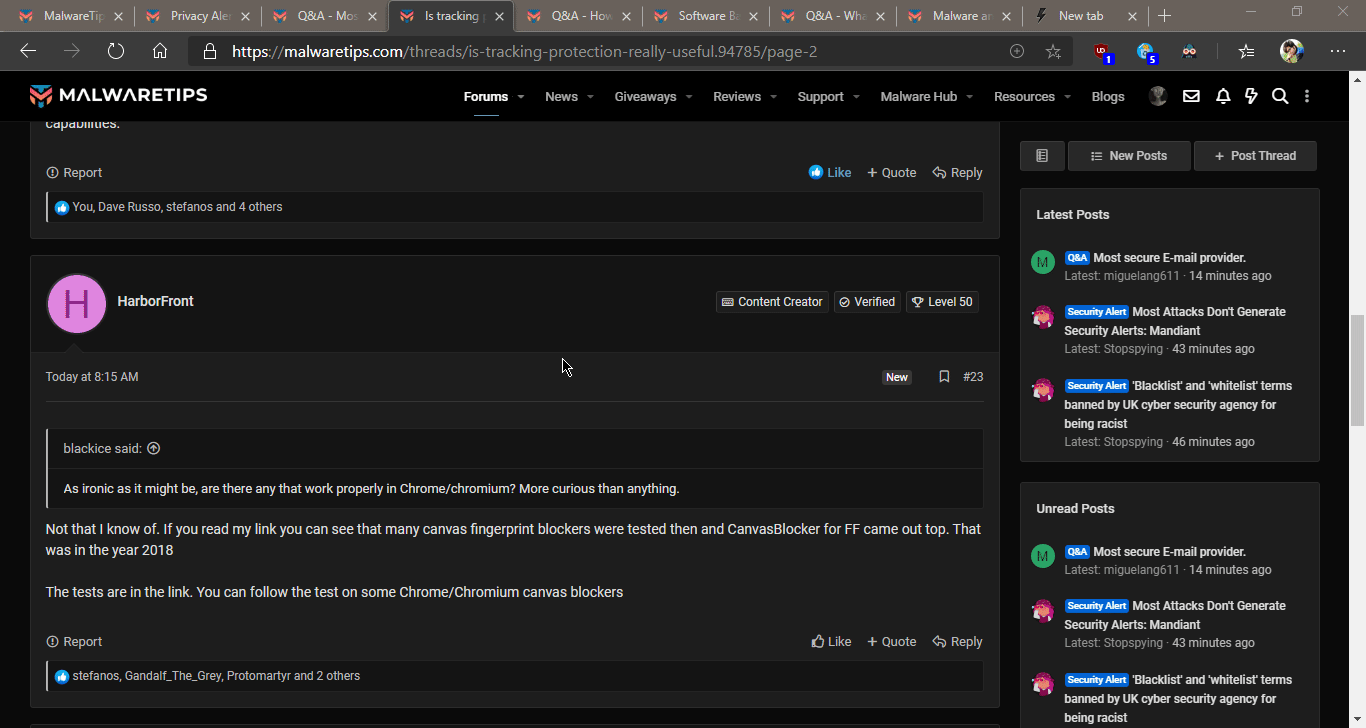Click the MalwareTips logo
This screenshot has width=1366, height=728.
pyautogui.click(x=118, y=96)
